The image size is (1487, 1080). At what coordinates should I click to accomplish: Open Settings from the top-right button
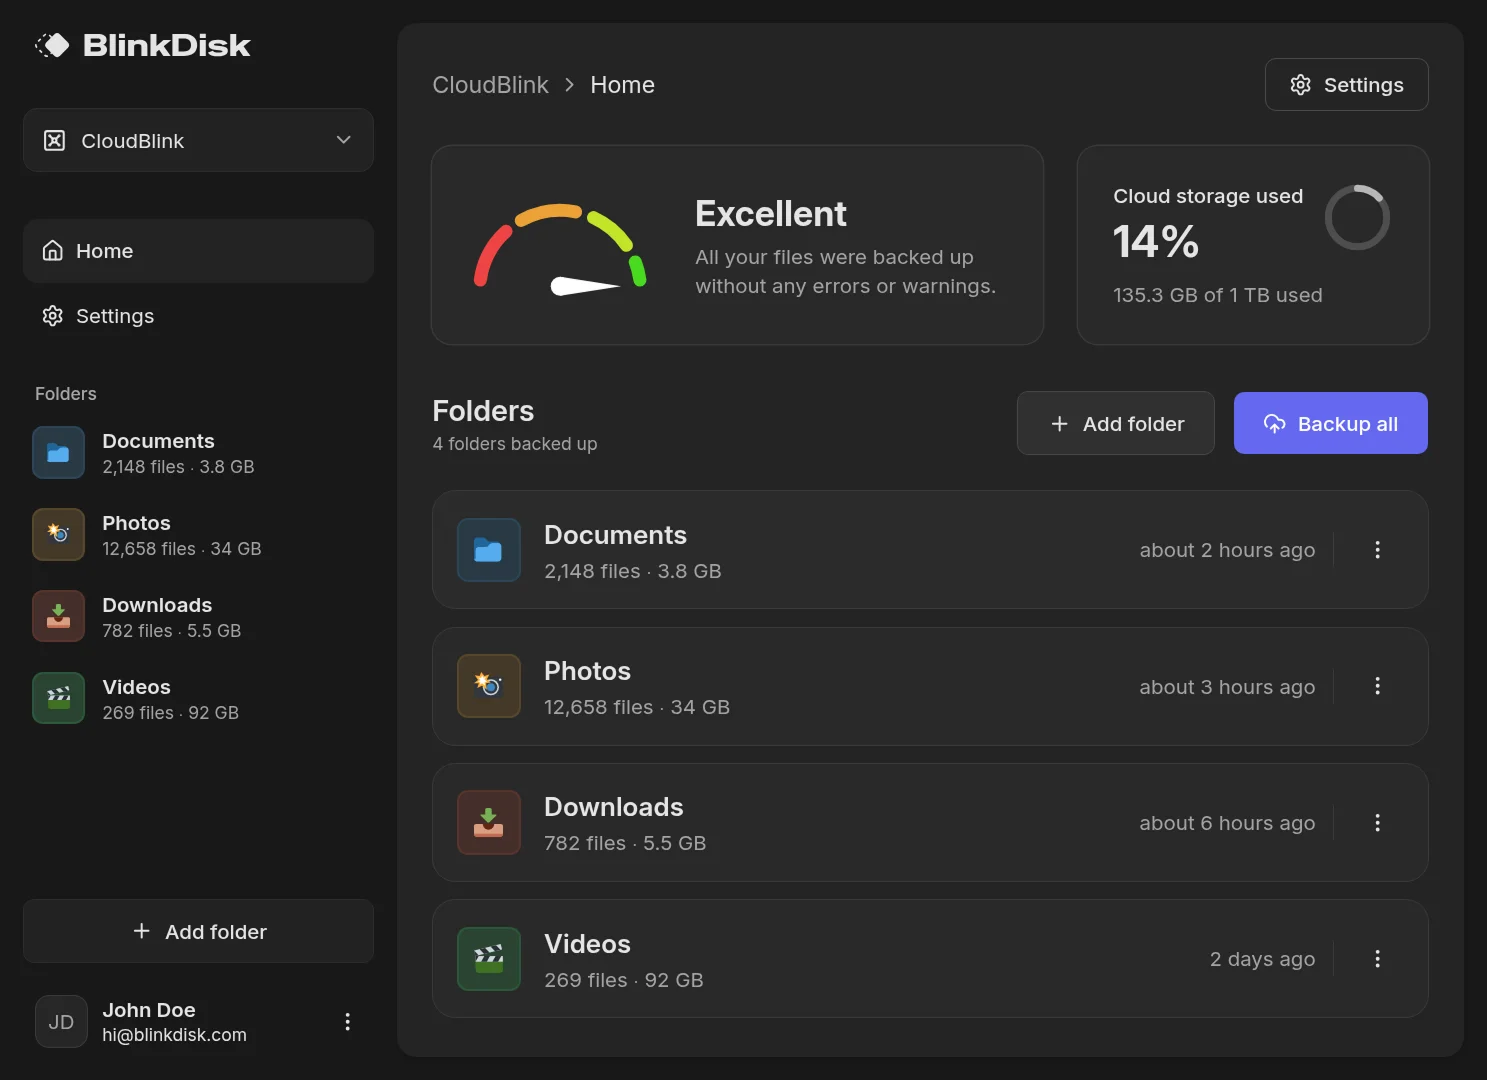point(1346,84)
